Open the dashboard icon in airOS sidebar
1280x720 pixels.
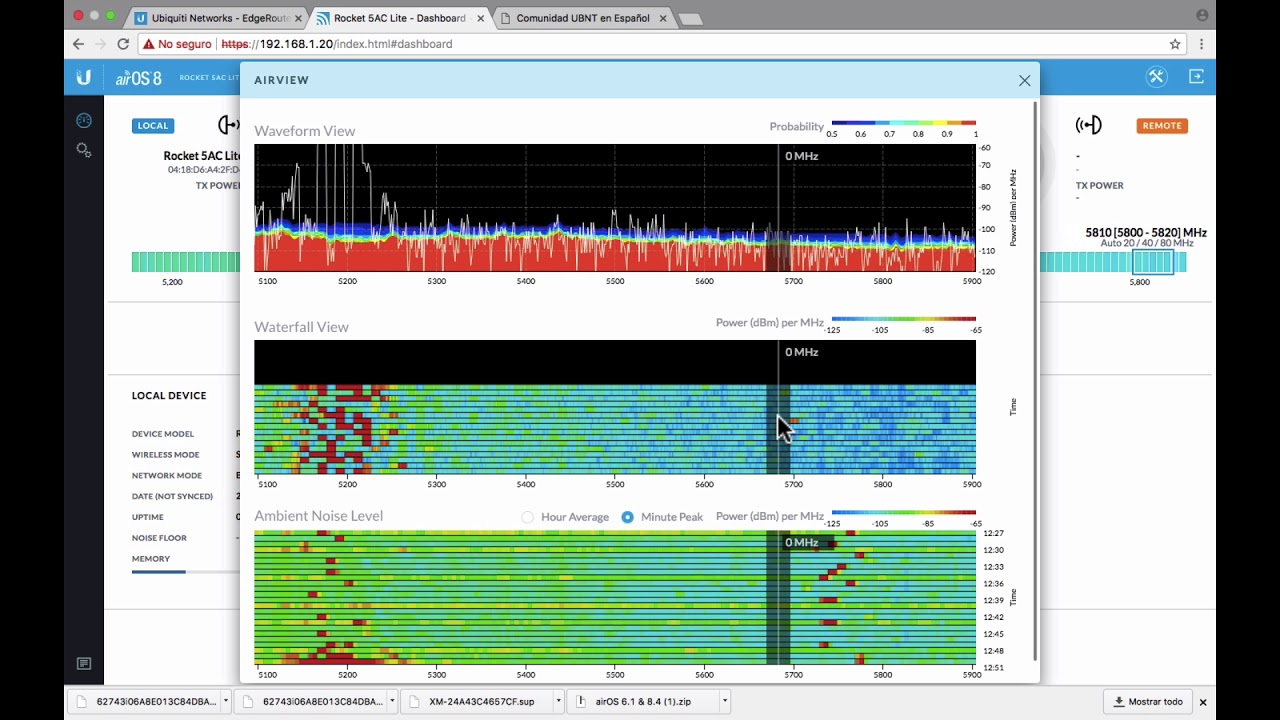point(84,121)
